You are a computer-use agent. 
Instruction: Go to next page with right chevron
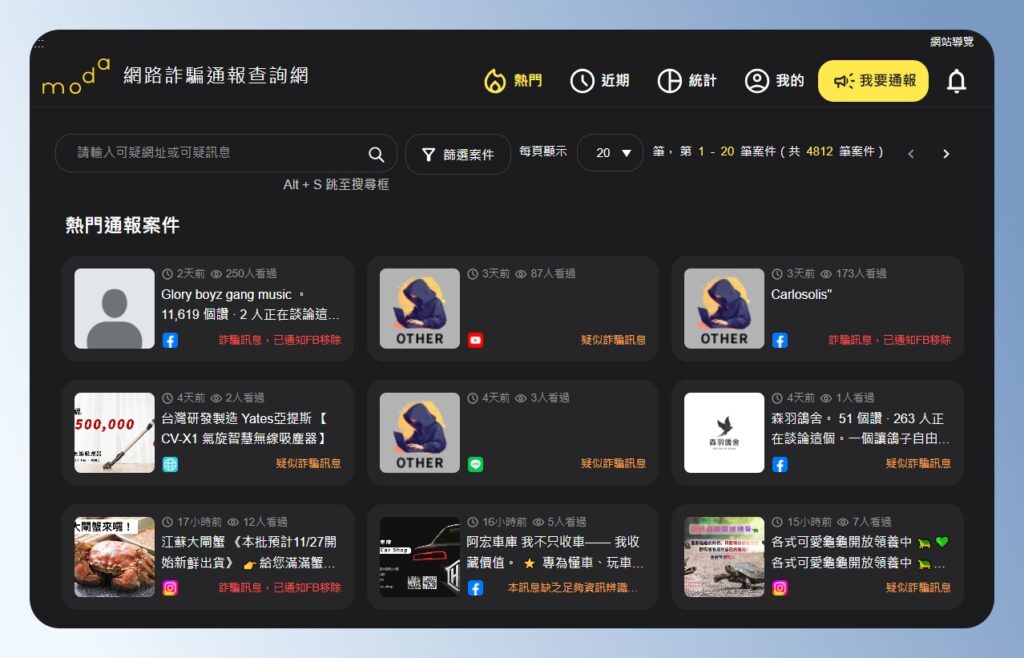click(x=945, y=153)
